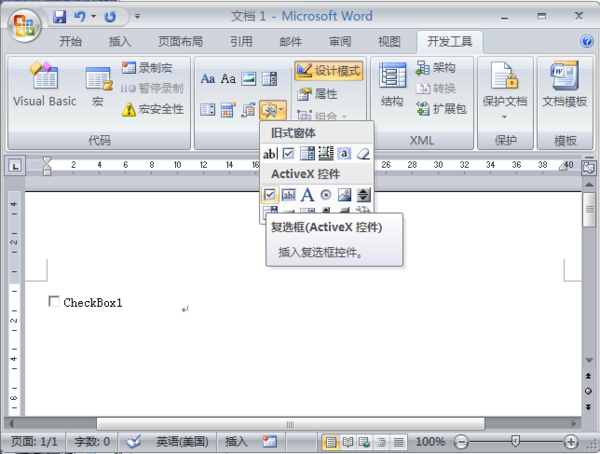Open 扩展包 expansion packs
The width and height of the screenshot is (600, 454).
[x=441, y=109]
